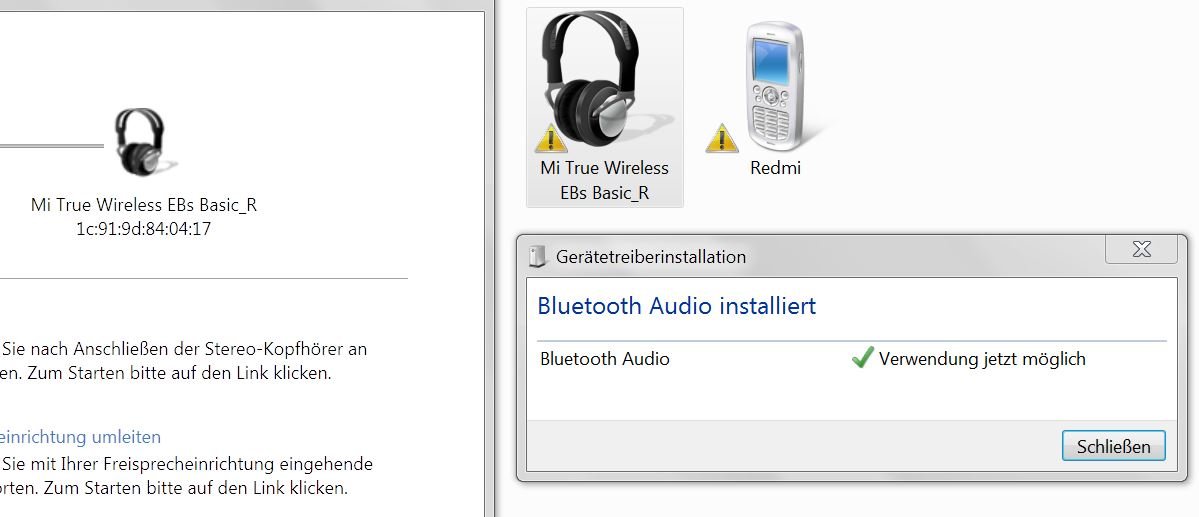Click the green checkmark next to Verwendung jetzt möglich
This screenshot has width=1199, height=517.
click(862, 357)
